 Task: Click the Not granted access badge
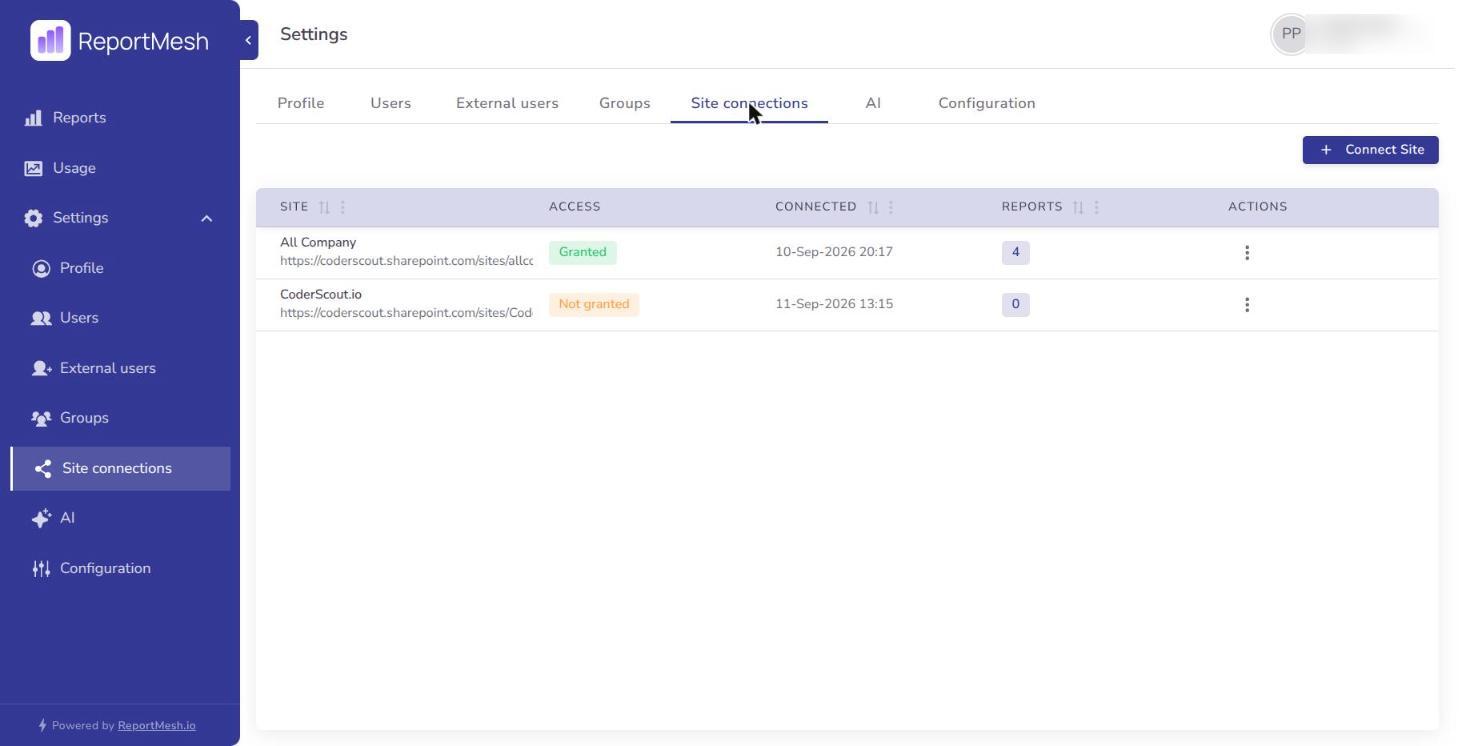[x=594, y=304]
